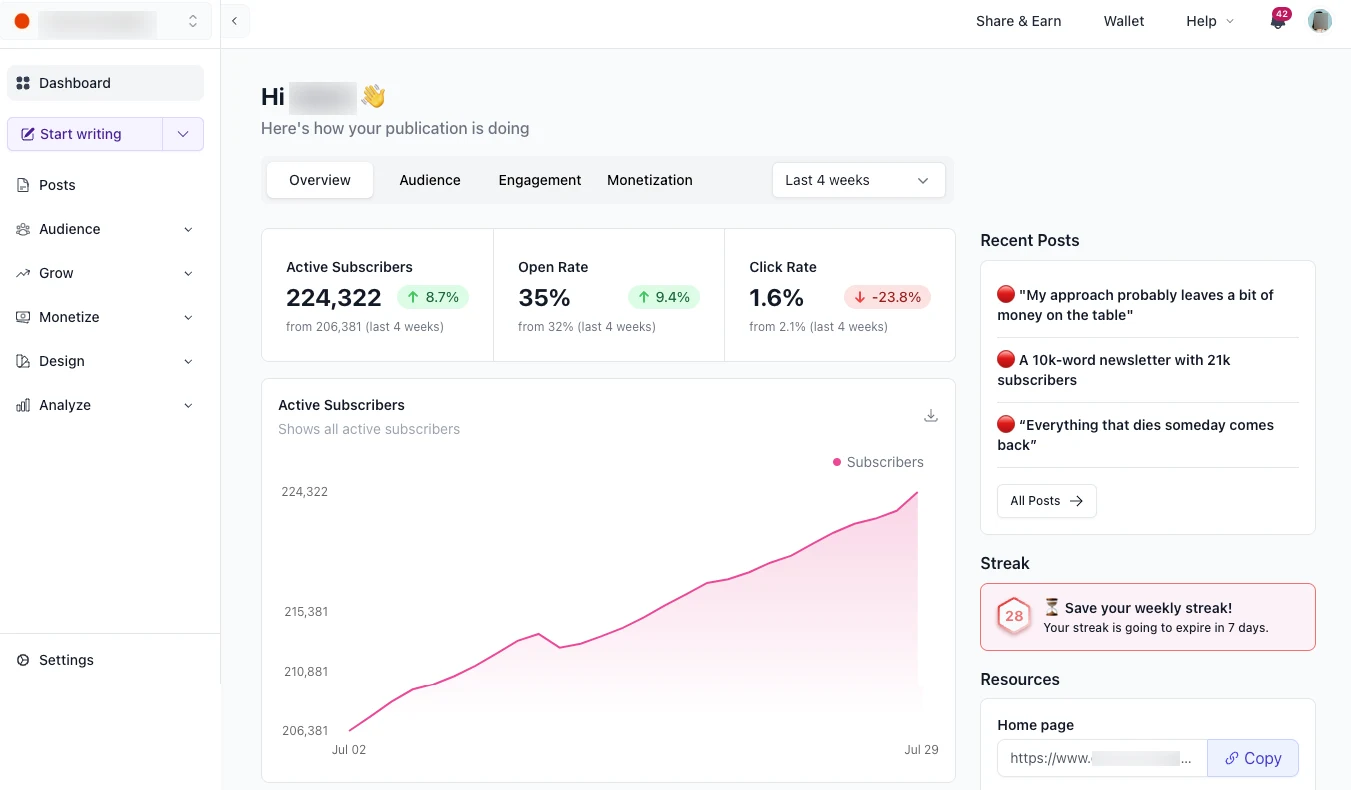
Task: Open Settings from the gear icon
Action: coord(22,660)
